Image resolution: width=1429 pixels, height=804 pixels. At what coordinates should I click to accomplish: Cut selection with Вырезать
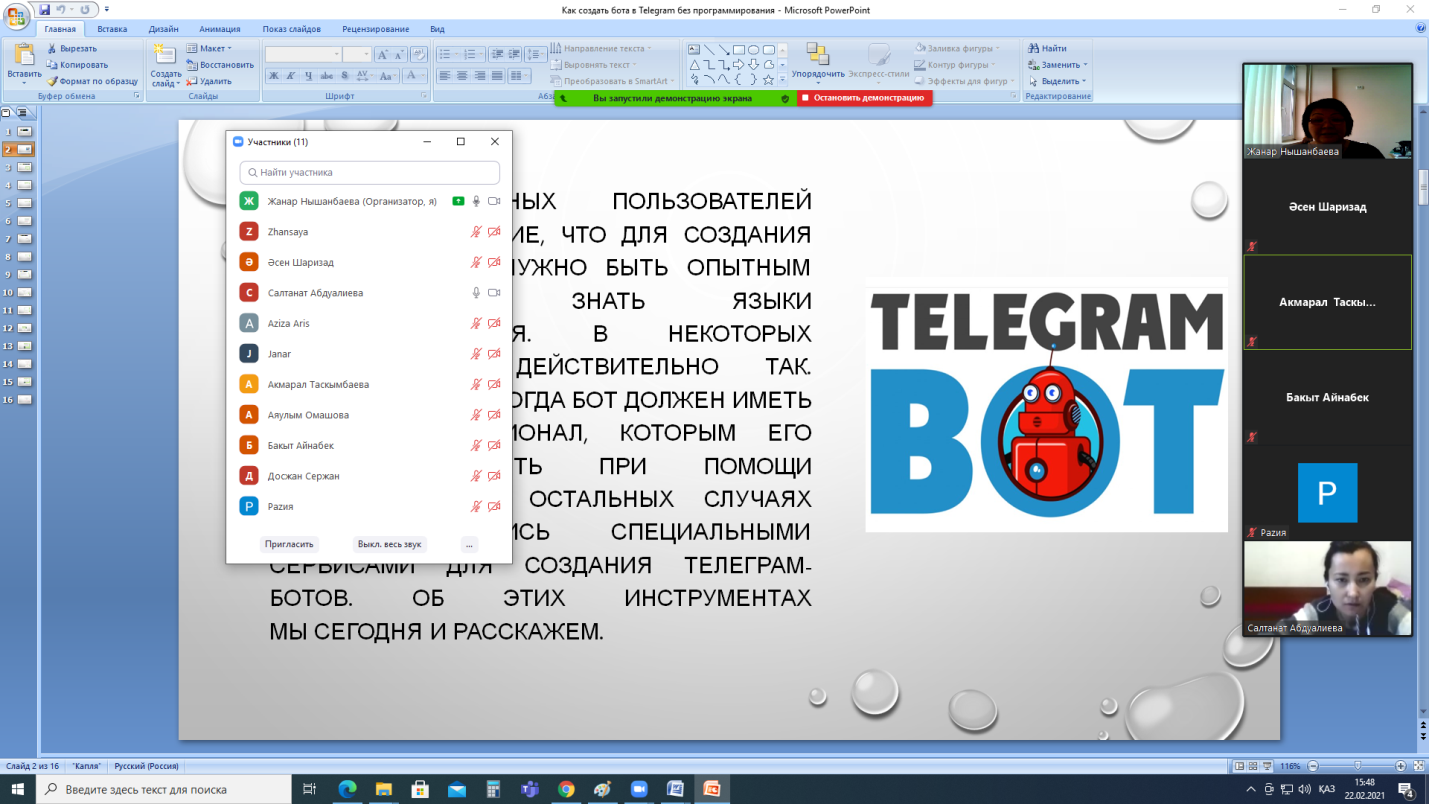pyautogui.click(x=72, y=48)
